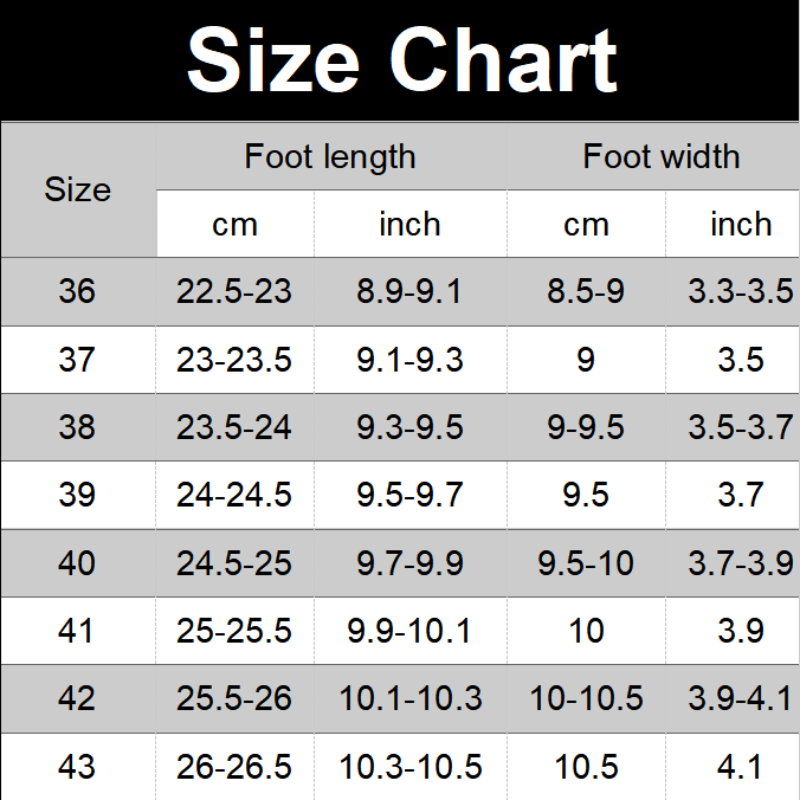Click the 10.3-10.5 inch length cell
The height and width of the screenshot is (800, 800).
click(x=409, y=767)
